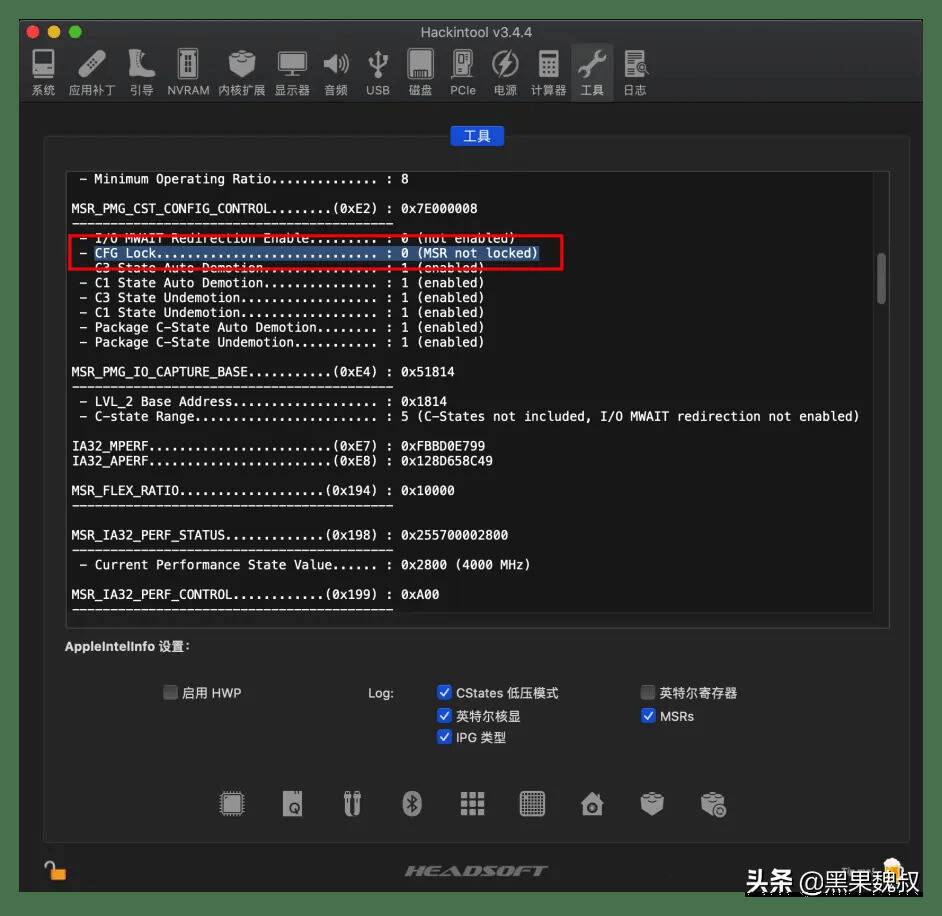This screenshot has height=916, width=942.
Task: Uncheck 英特尔核显 log option
Action: [x=444, y=715]
